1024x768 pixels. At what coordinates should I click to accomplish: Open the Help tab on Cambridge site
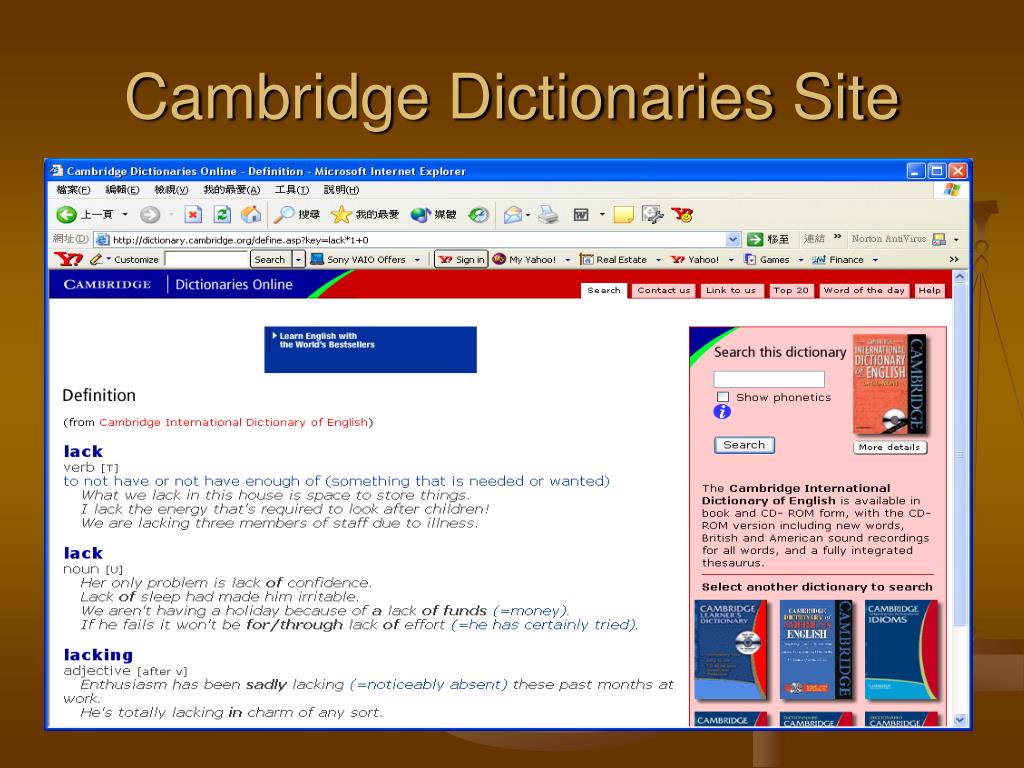(929, 291)
